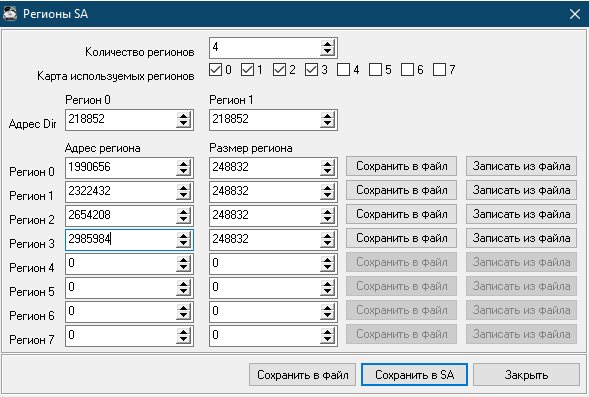Toggle region map checkbox 2

tap(279, 69)
